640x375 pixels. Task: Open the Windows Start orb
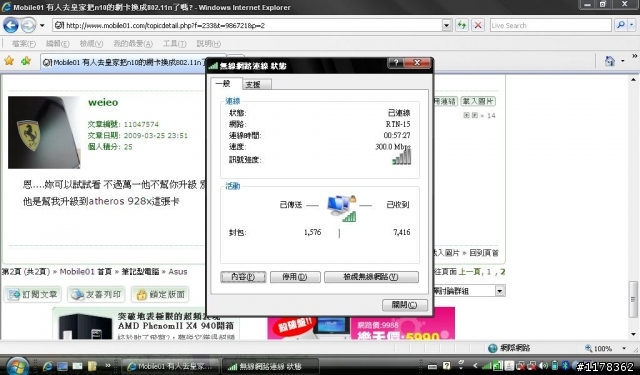coord(17,366)
